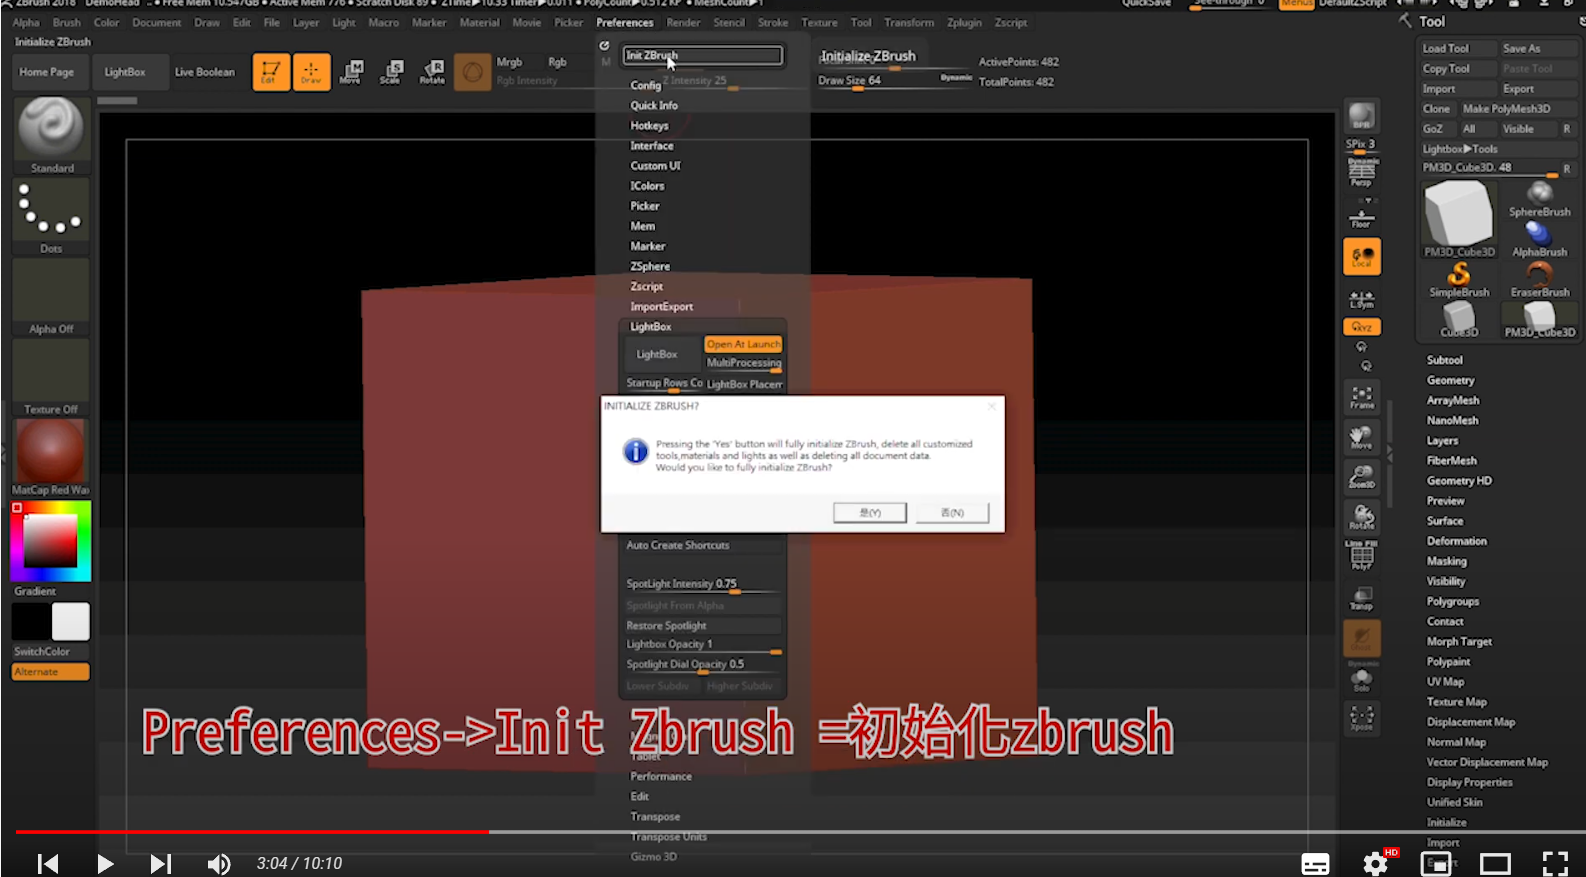
Task: Open the Brush menu
Action: [67, 22]
